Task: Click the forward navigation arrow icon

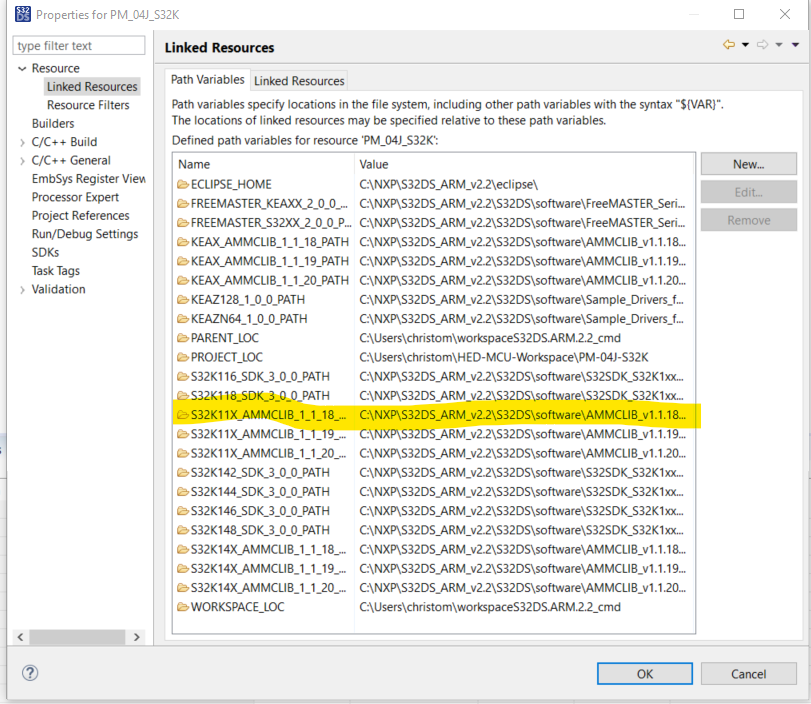Action: [x=762, y=45]
